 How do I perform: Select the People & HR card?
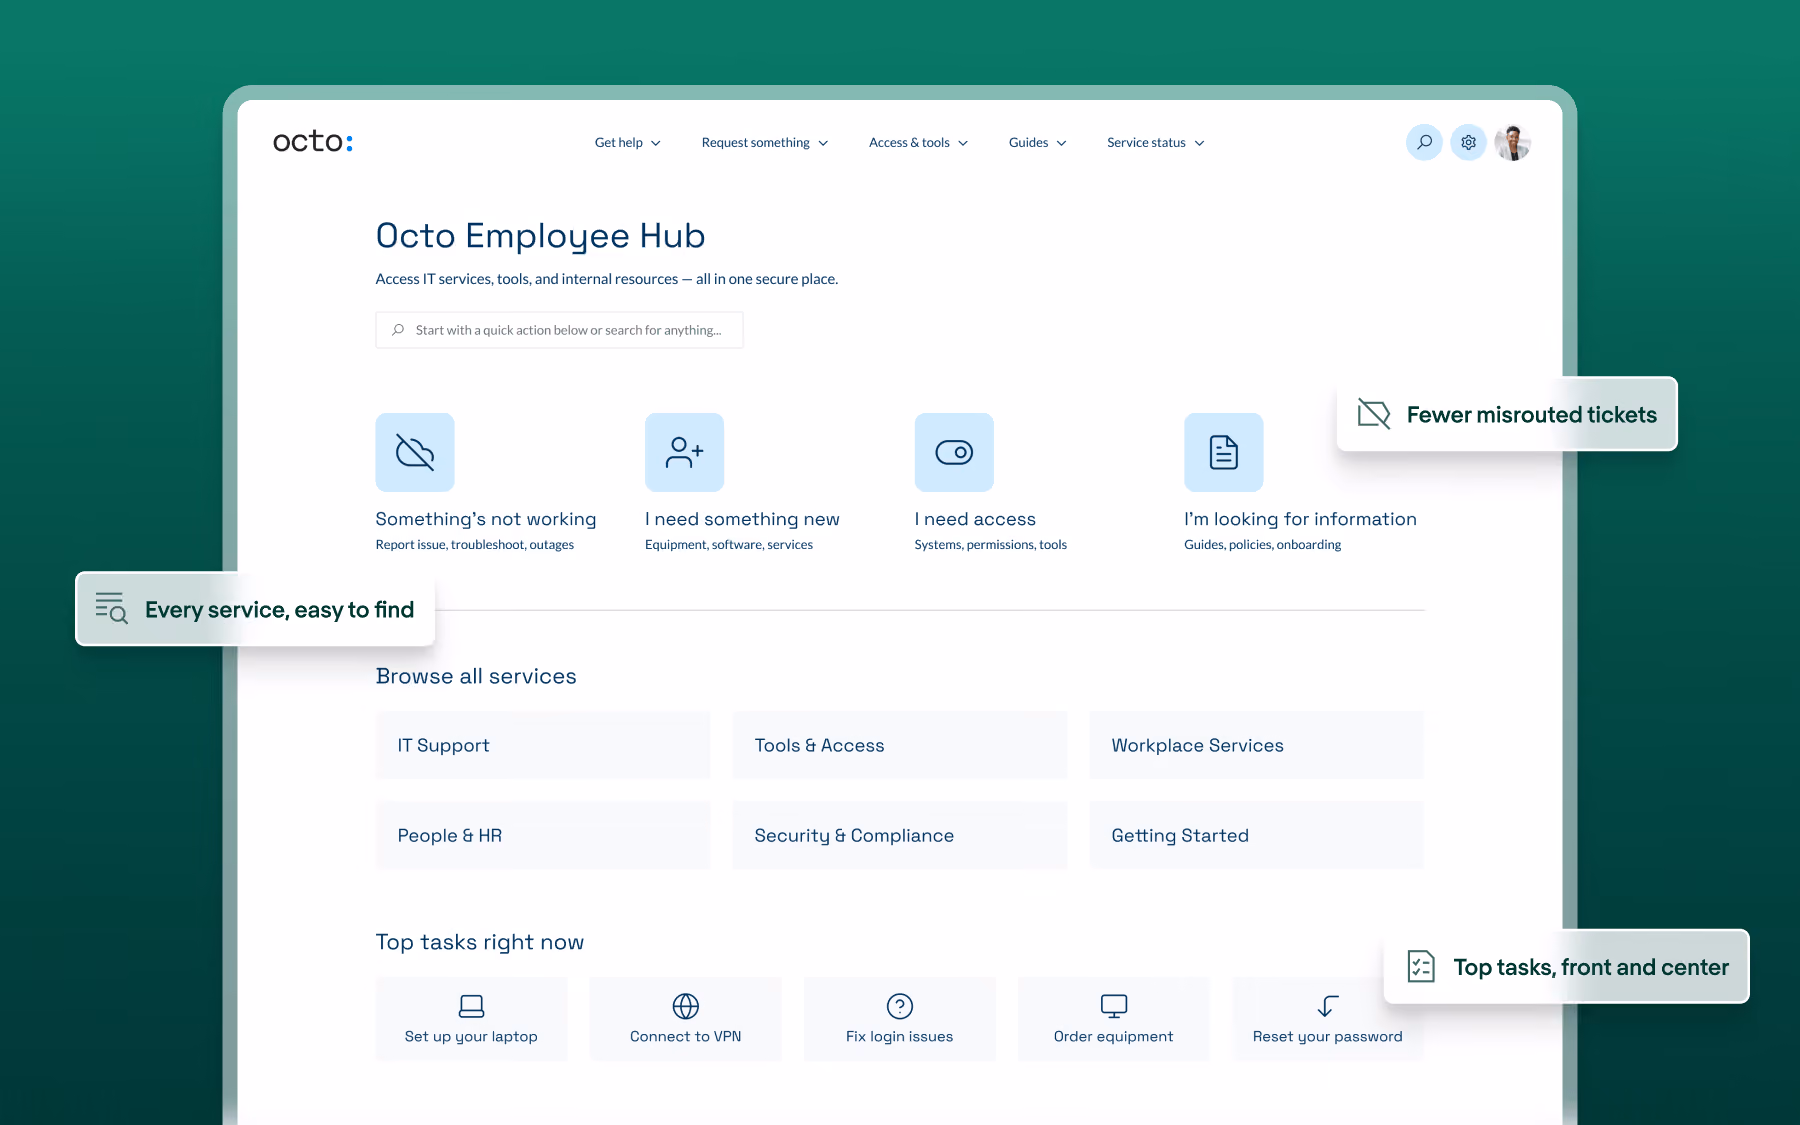click(543, 835)
